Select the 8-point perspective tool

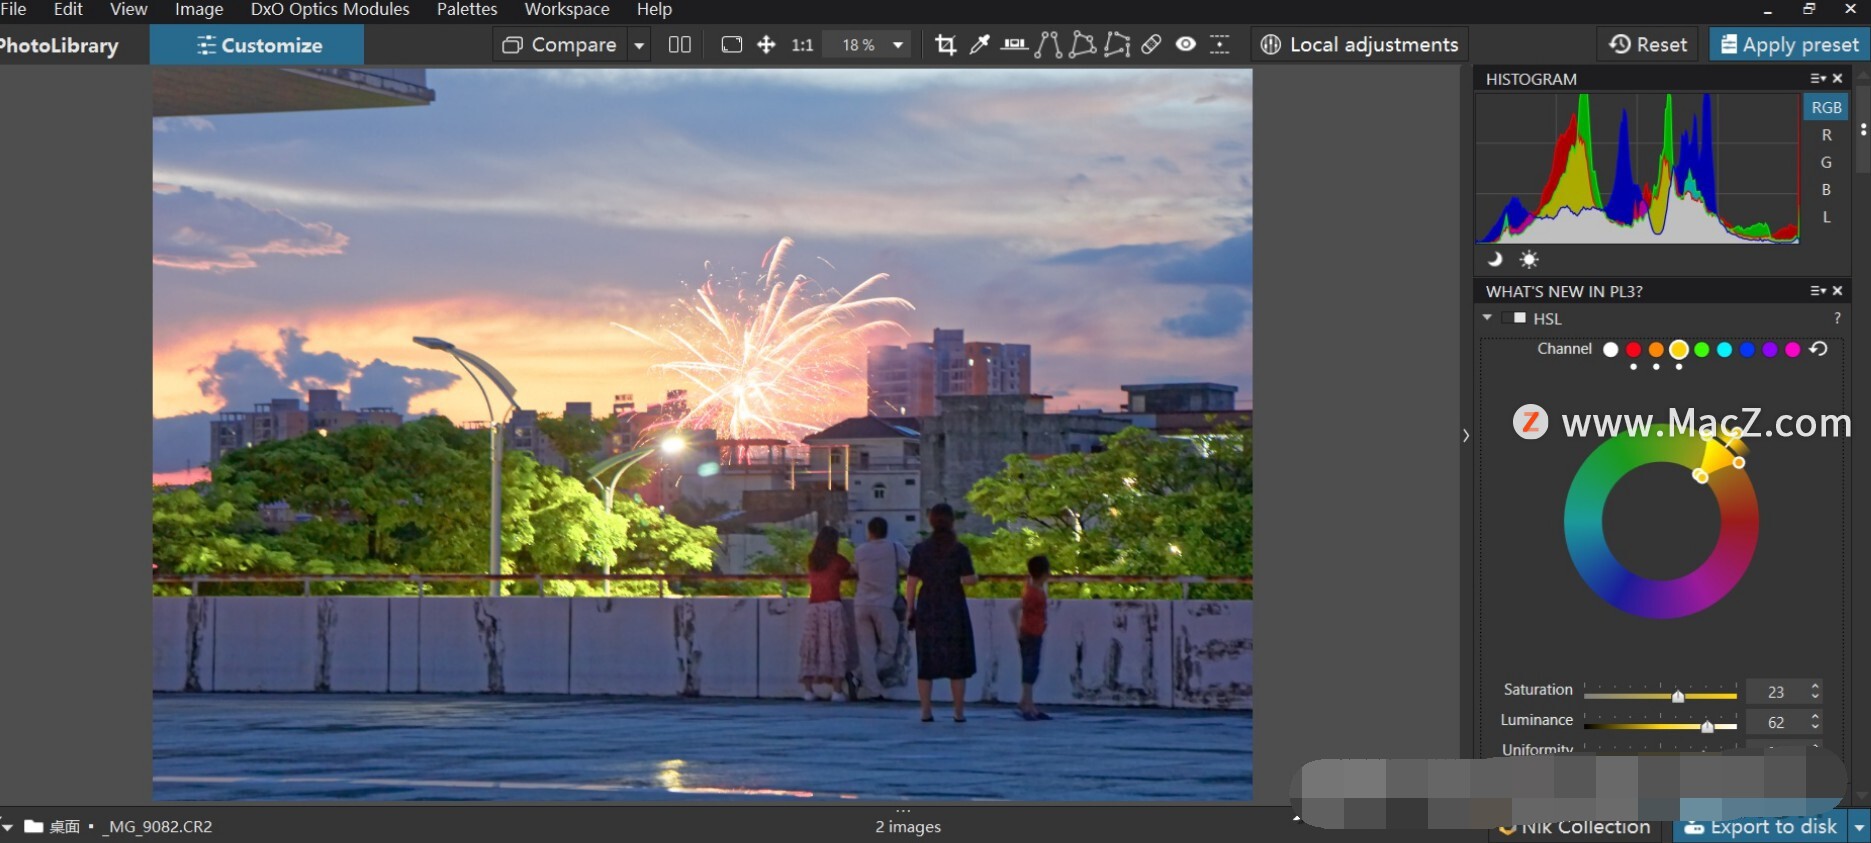click(x=1117, y=45)
